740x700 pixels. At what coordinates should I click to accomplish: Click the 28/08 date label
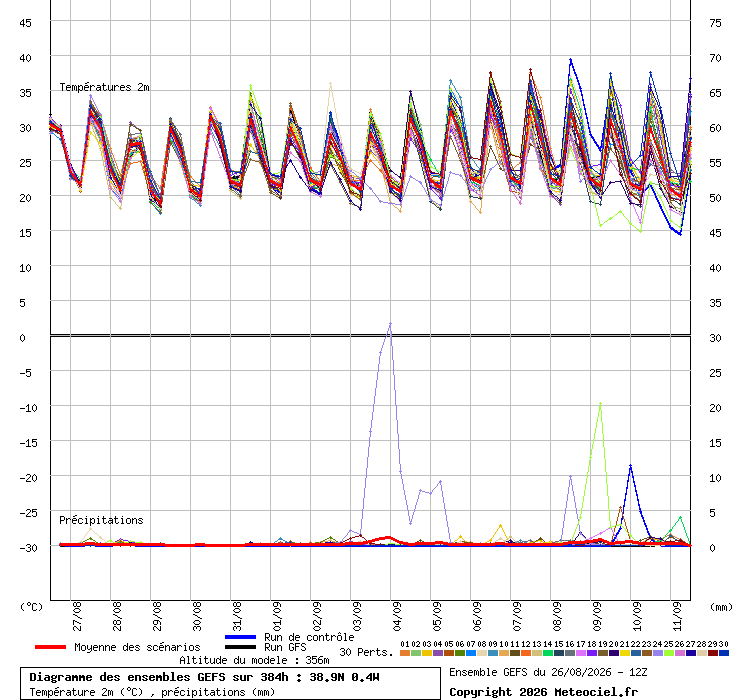(x=117, y=616)
